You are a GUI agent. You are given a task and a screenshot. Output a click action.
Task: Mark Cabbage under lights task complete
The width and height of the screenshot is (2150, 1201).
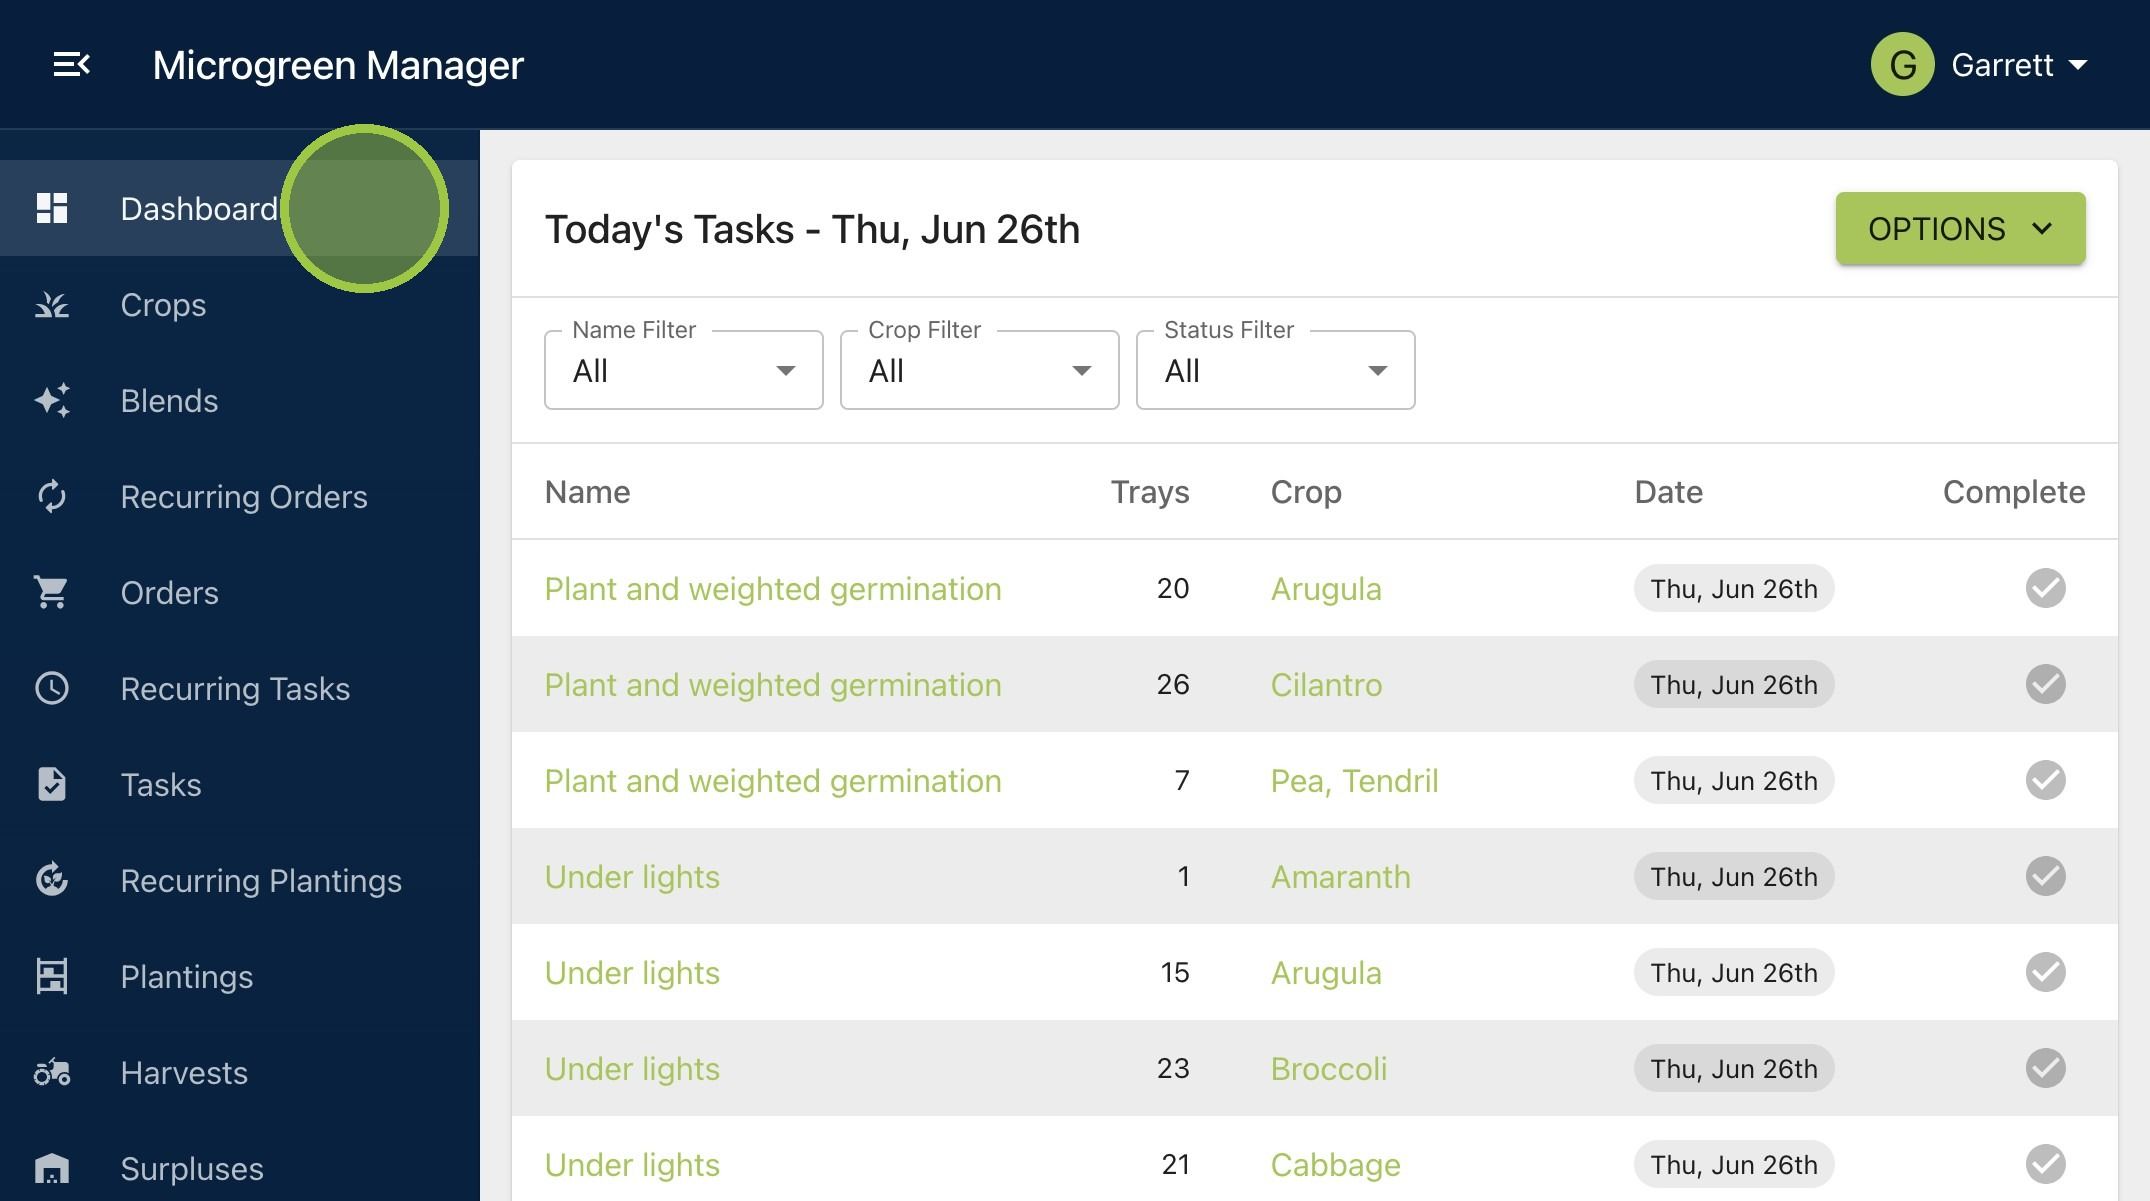pyautogui.click(x=2046, y=1164)
